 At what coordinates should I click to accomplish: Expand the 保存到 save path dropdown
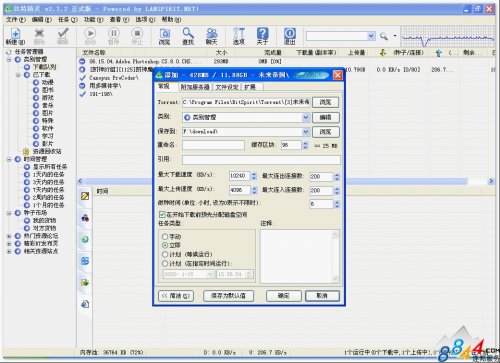306,132
